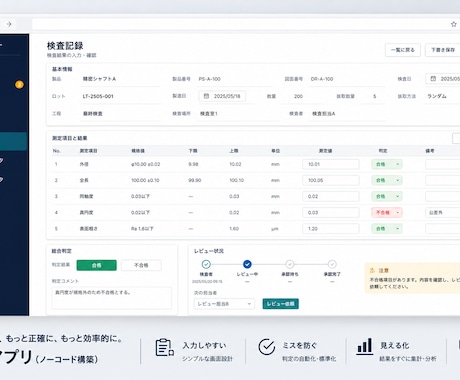This screenshot has height=380, width=460.
Task: Click the 判定 column header
Action: point(383,151)
